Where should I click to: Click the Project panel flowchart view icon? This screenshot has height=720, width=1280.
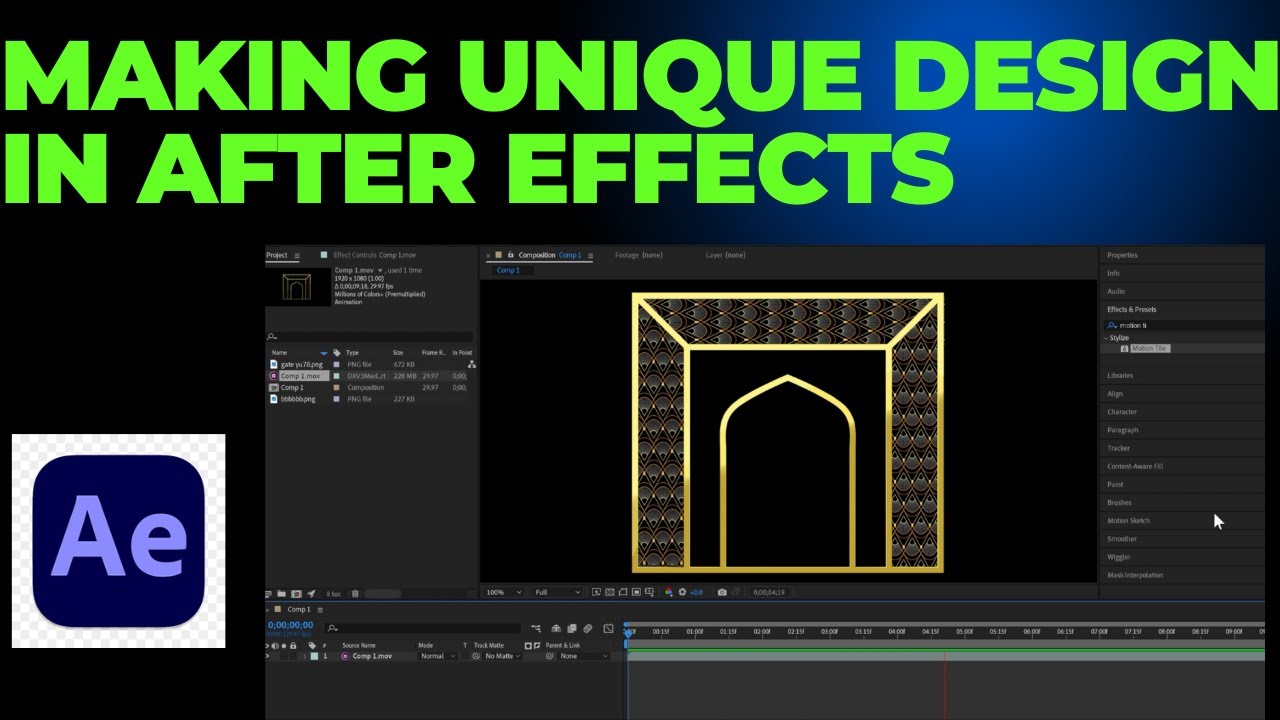[x=471, y=365]
